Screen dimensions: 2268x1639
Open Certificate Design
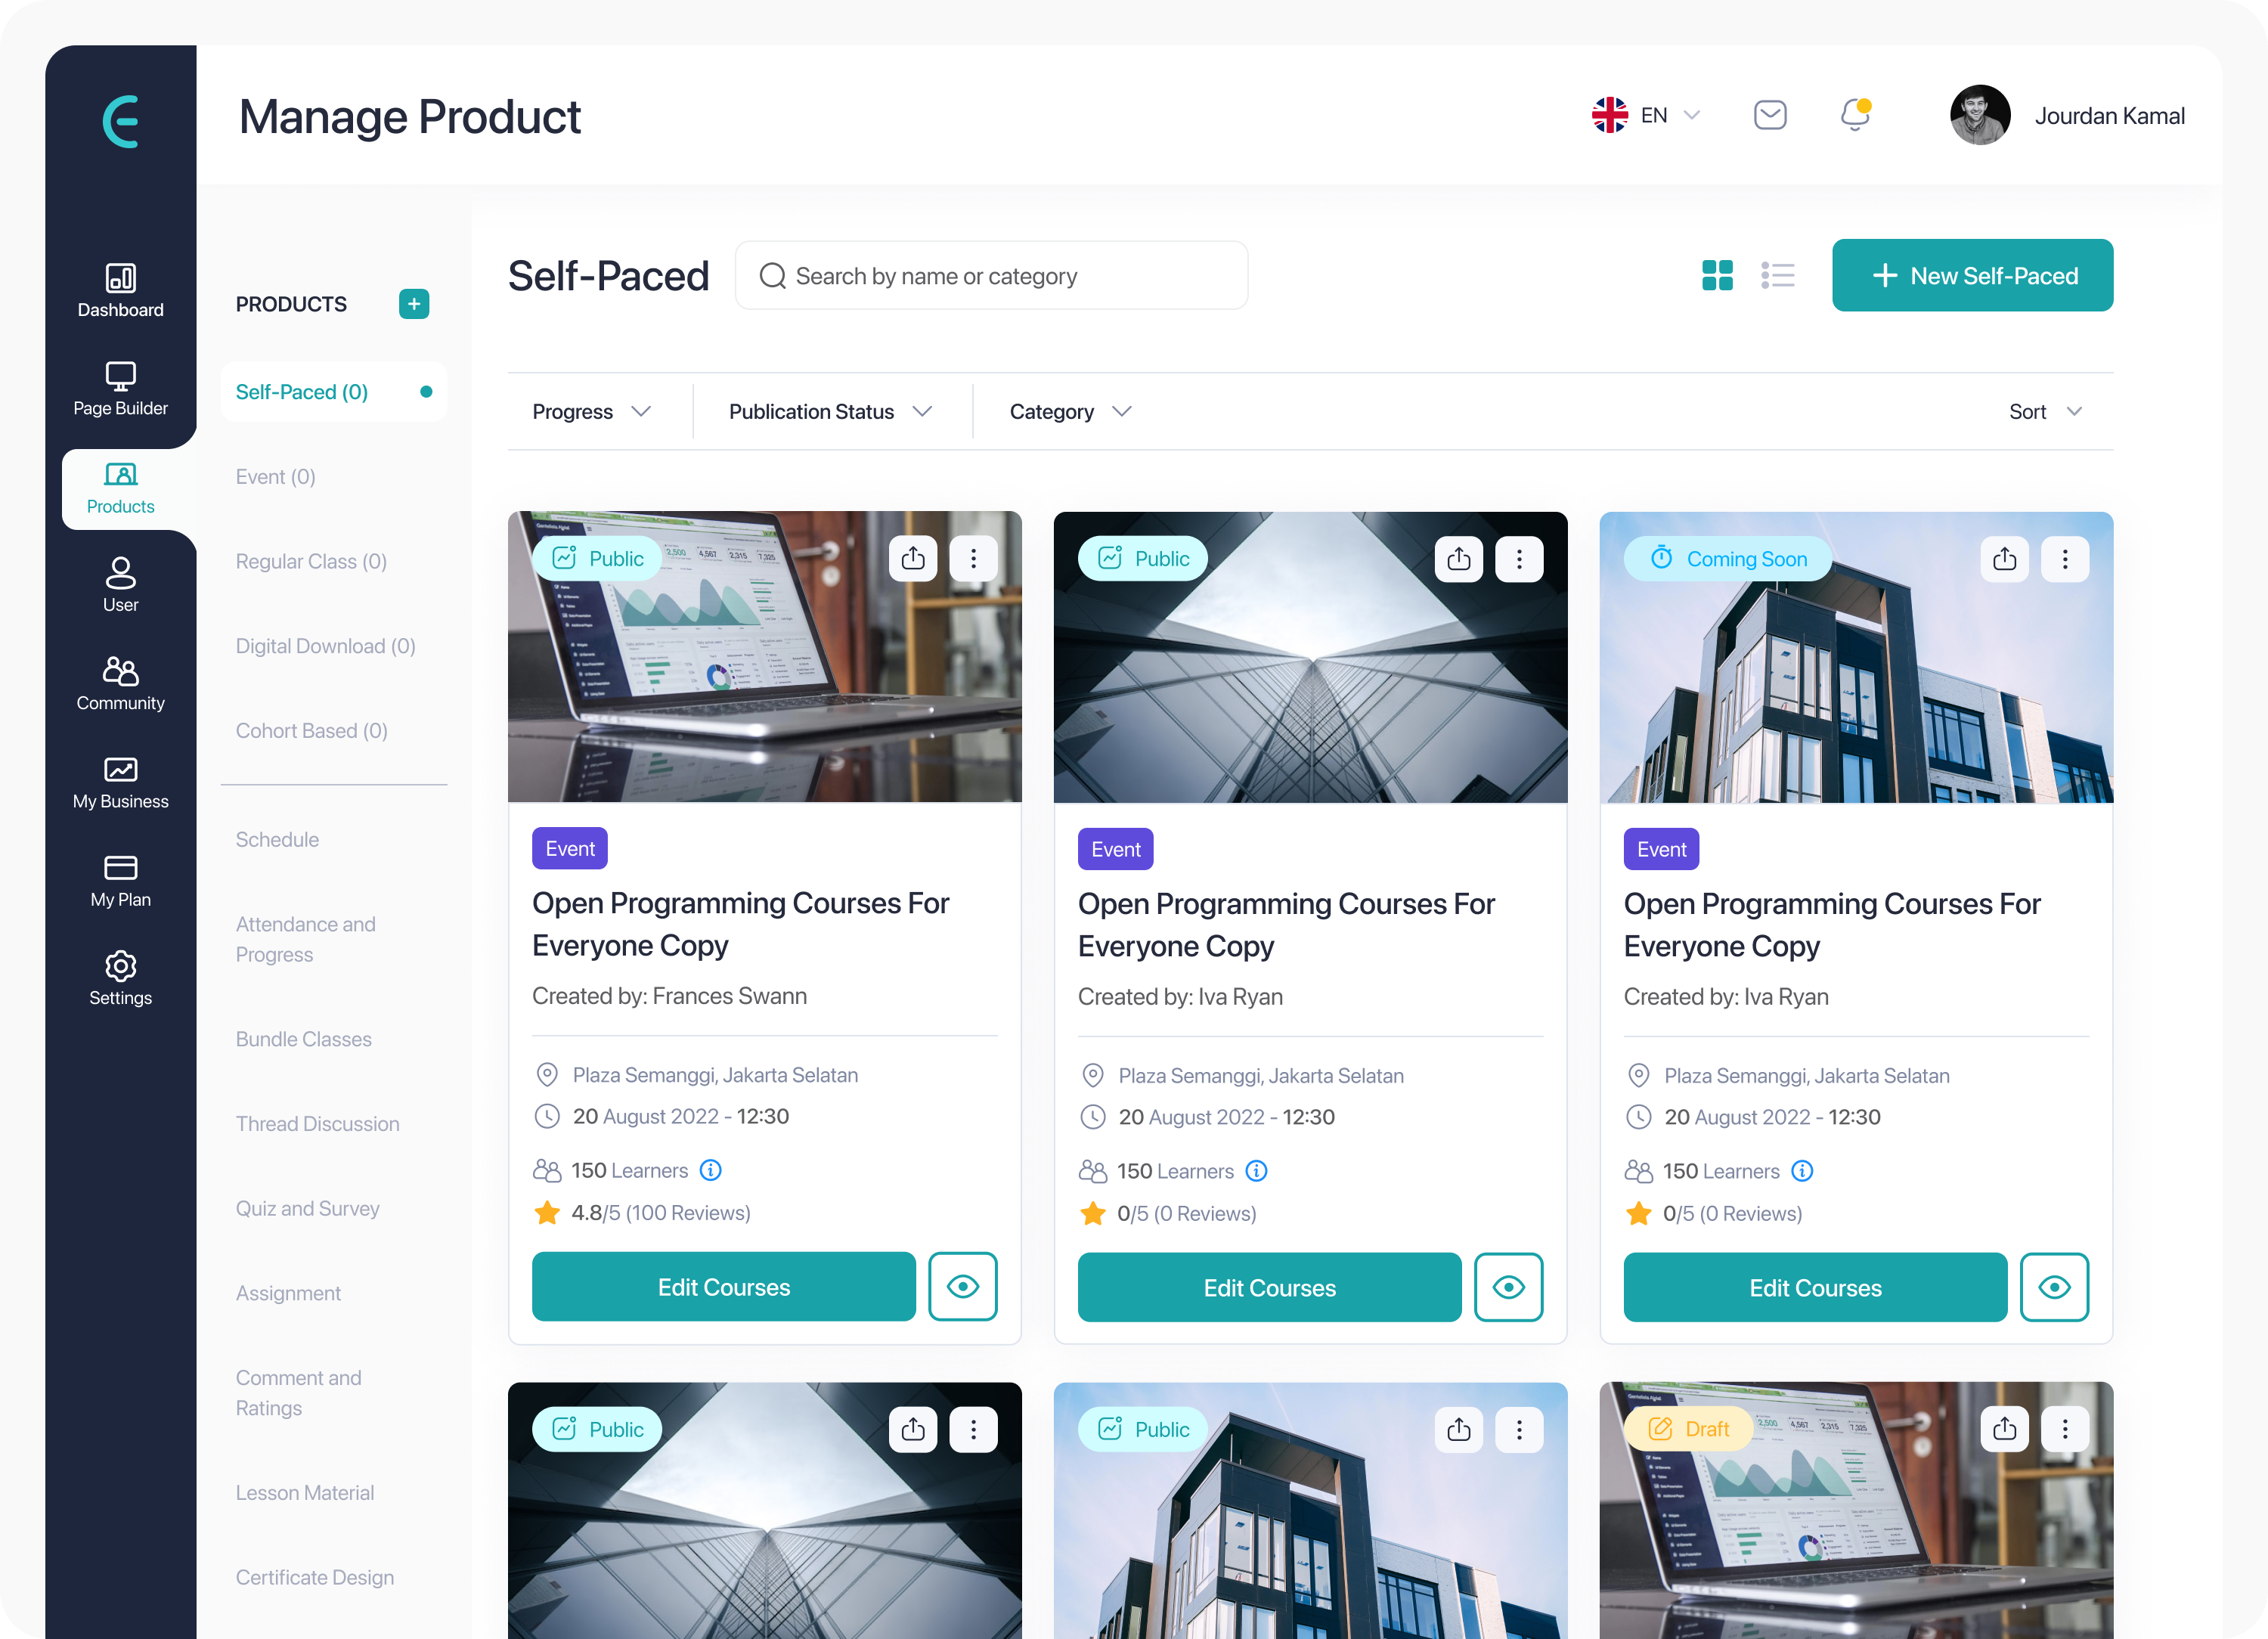pyautogui.click(x=315, y=1577)
